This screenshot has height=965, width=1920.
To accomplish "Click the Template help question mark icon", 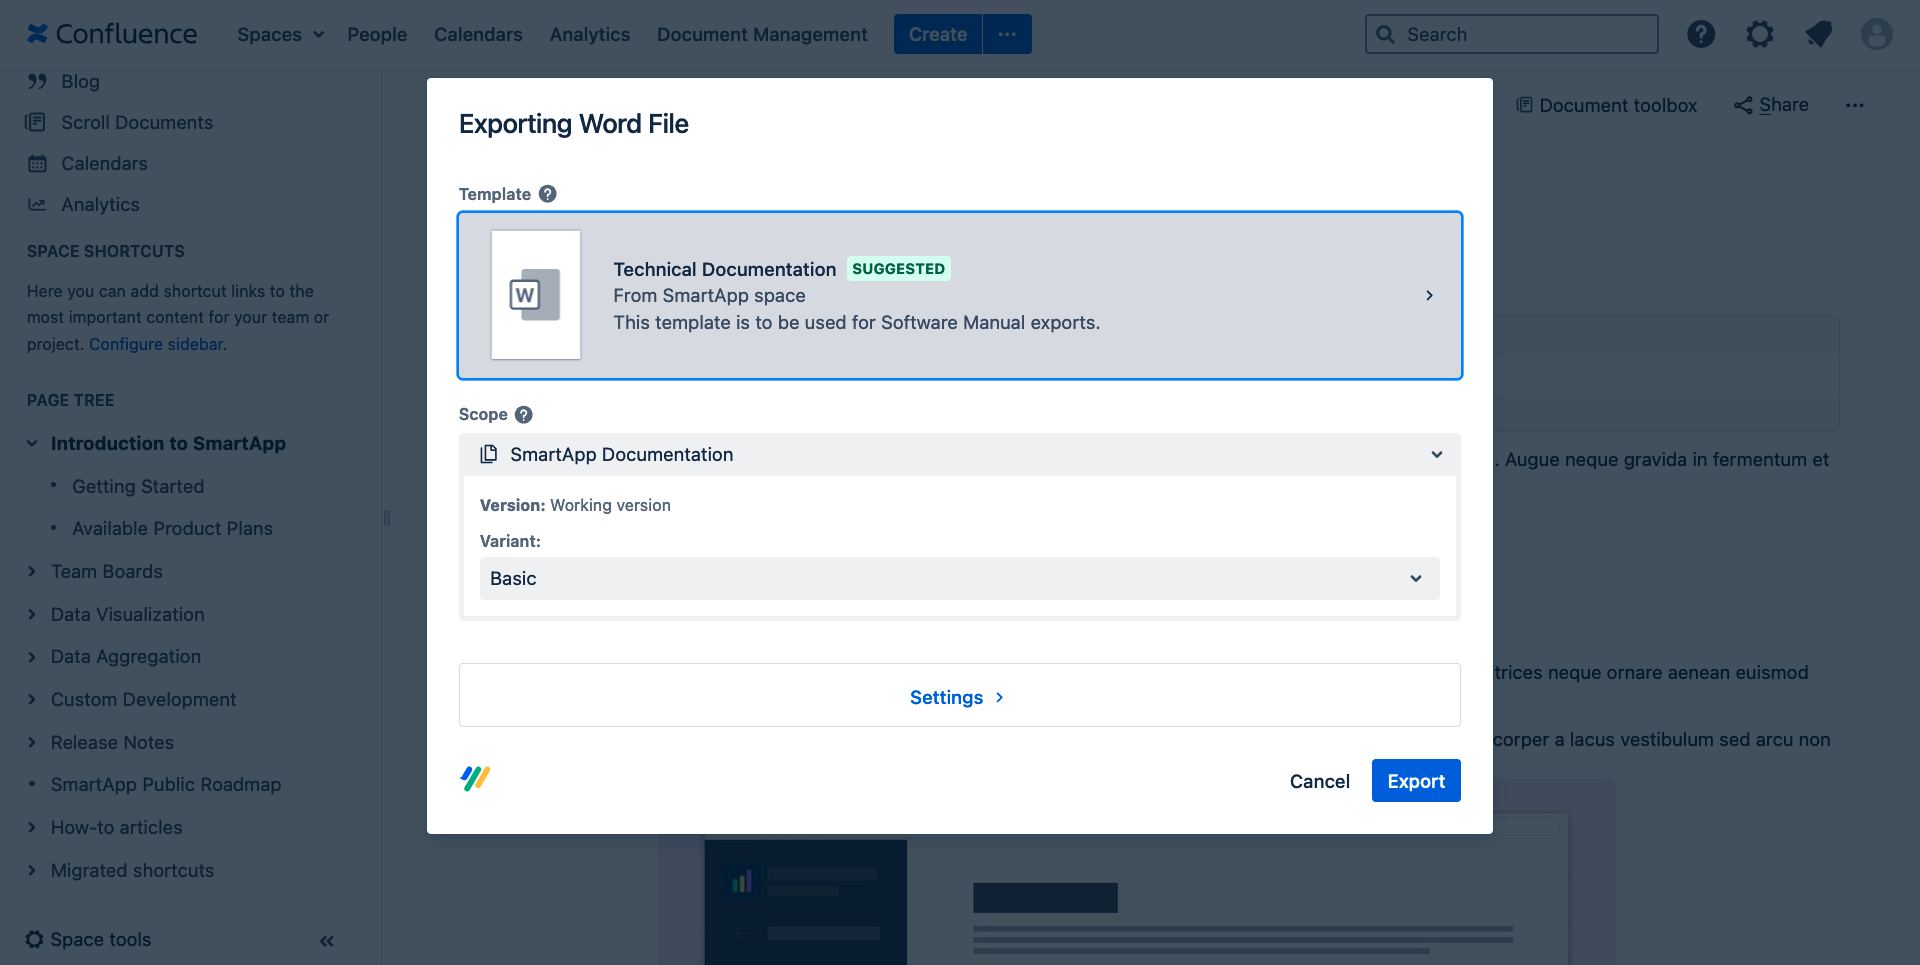I will [x=547, y=194].
